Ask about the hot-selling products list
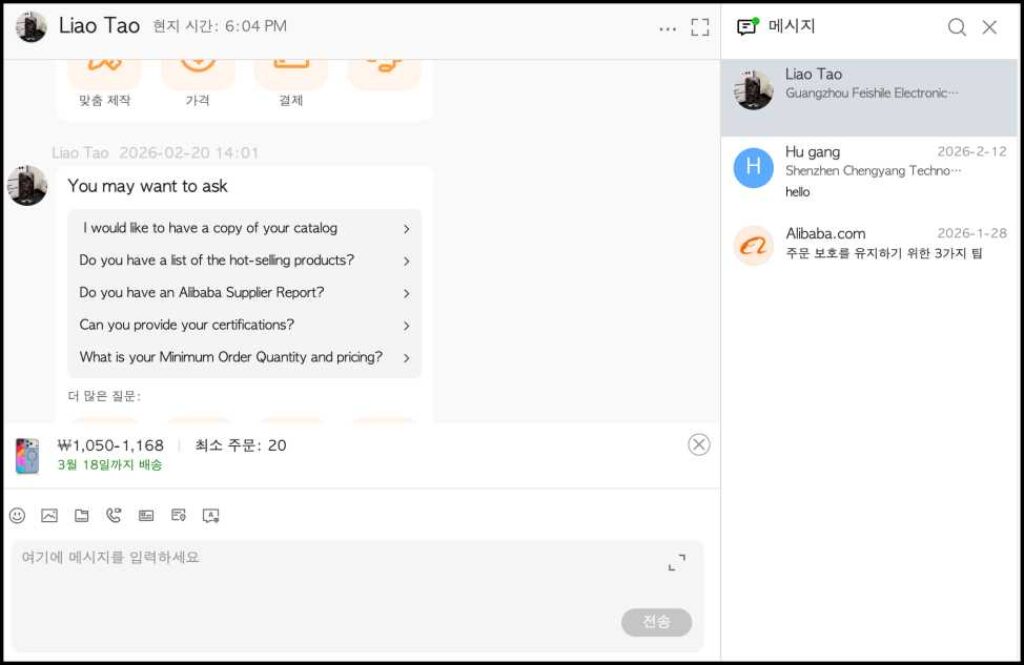Viewport: 1024px width, 665px height. pyautogui.click(x=245, y=260)
